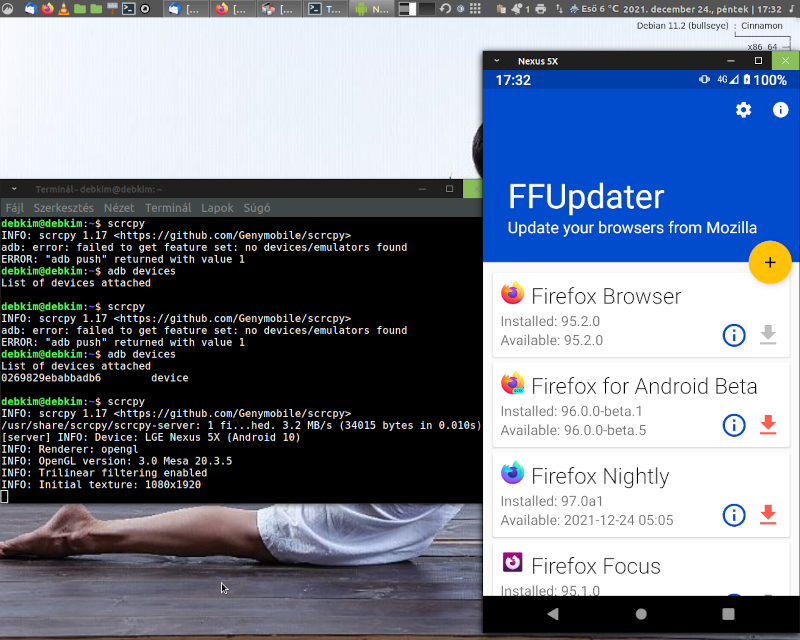800x640 pixels.
Task: Tap the Android recent apps square button
Action: (729, 614)
